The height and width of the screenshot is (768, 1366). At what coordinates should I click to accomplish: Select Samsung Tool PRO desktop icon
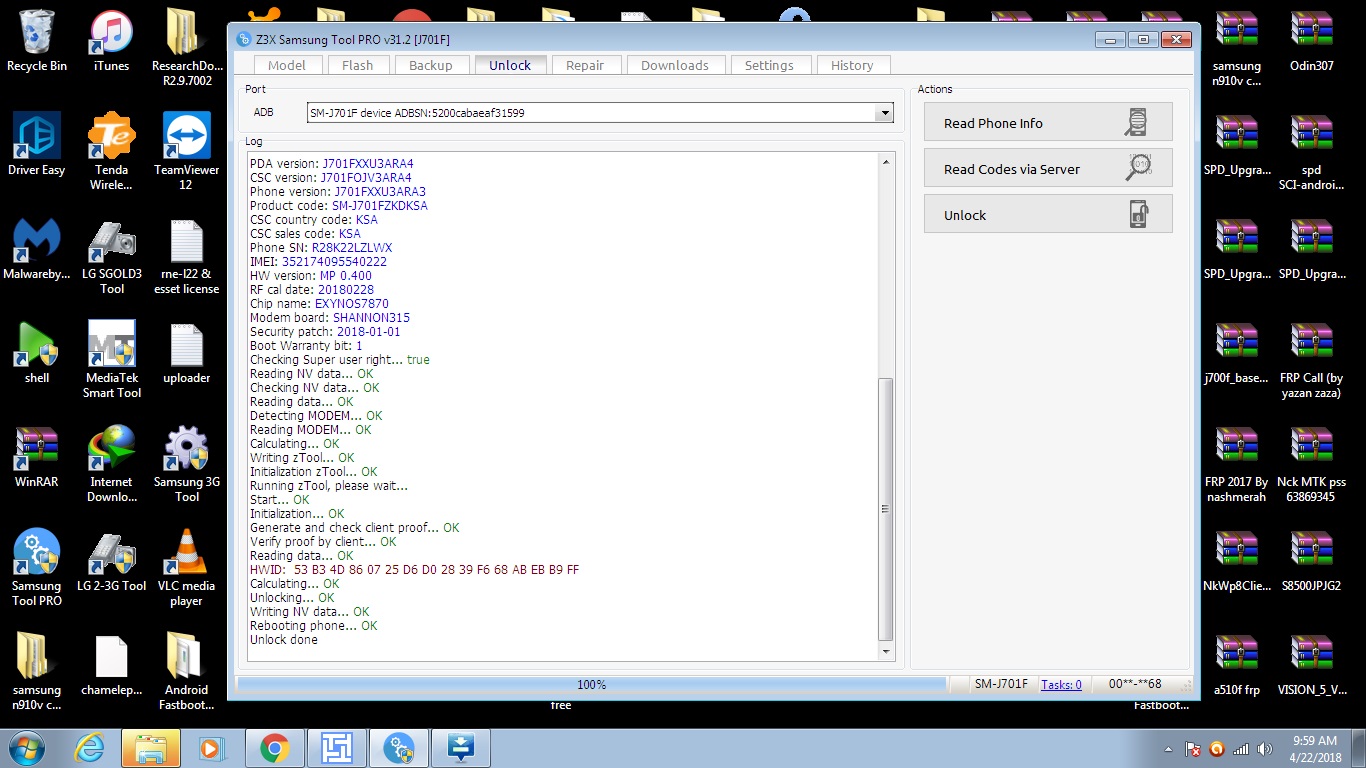[x=37, y=568]
